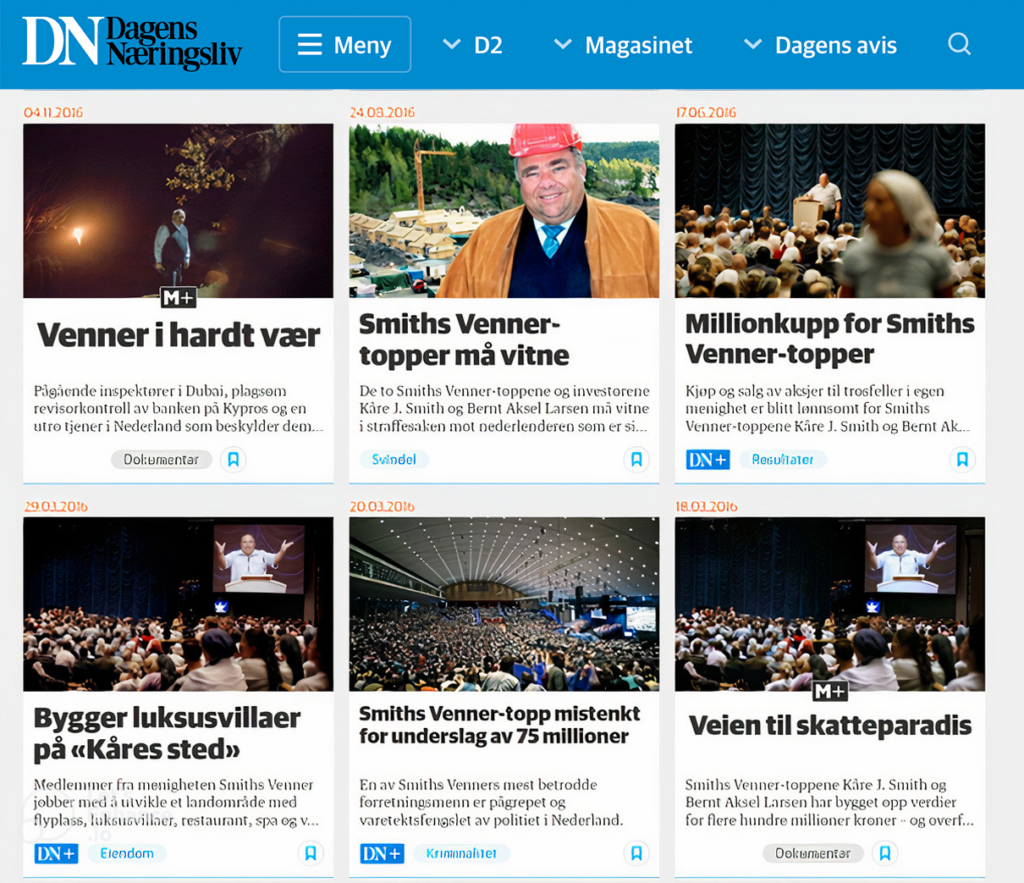Open the search magnifier icon
This screenshot has height=883, width=1024.
959,44
